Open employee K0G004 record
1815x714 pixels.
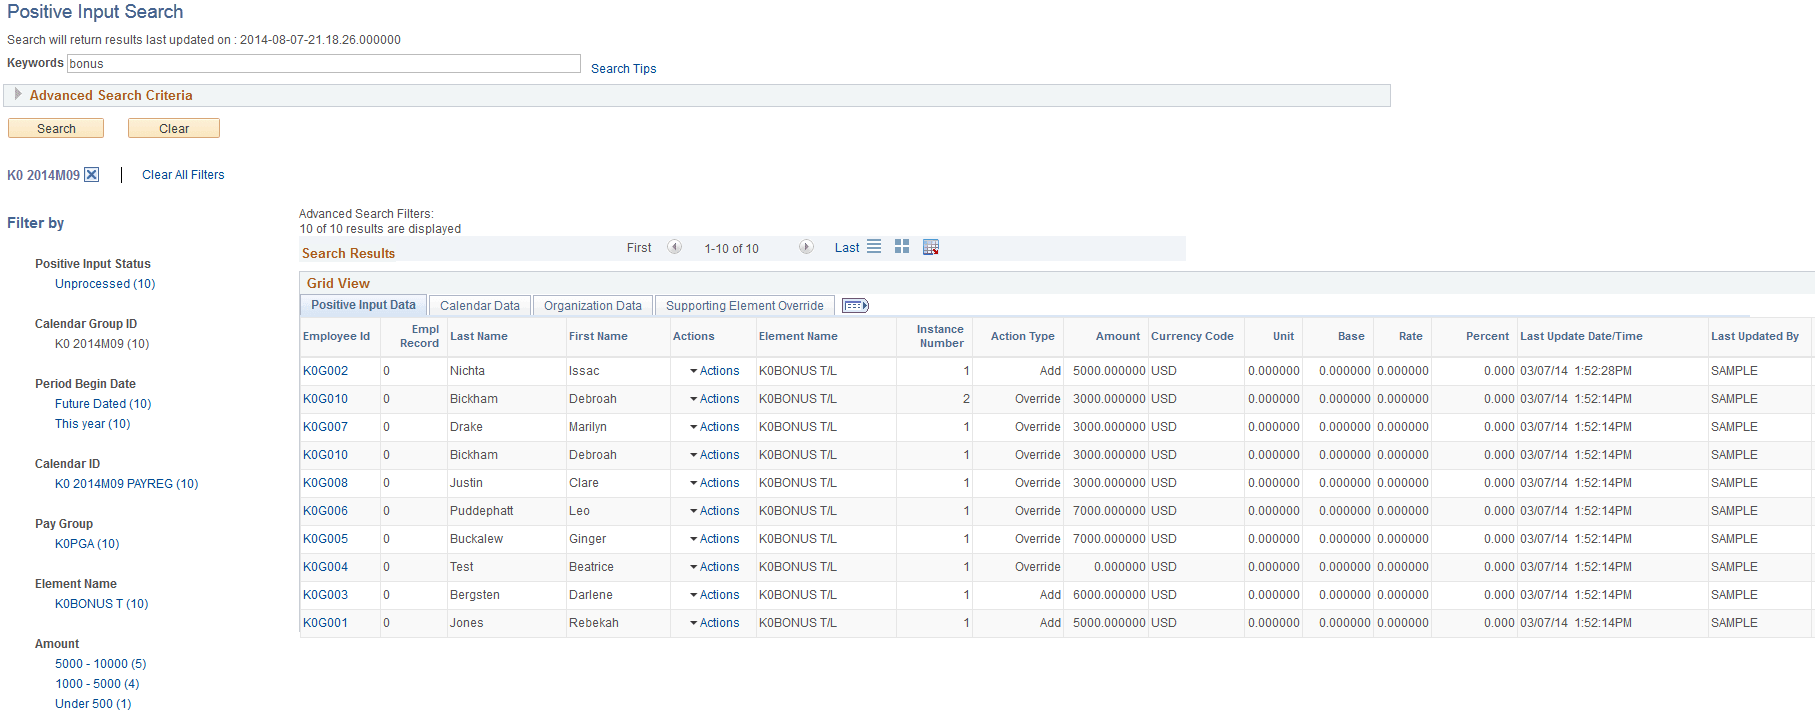[326, 567]
